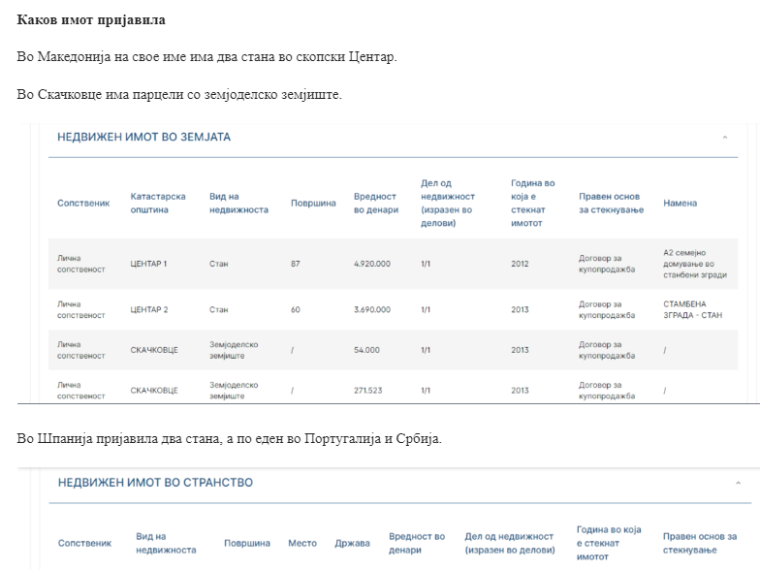760x570 pixels.
Task: Click the area value 87
Action: click(x=295, y=264)
